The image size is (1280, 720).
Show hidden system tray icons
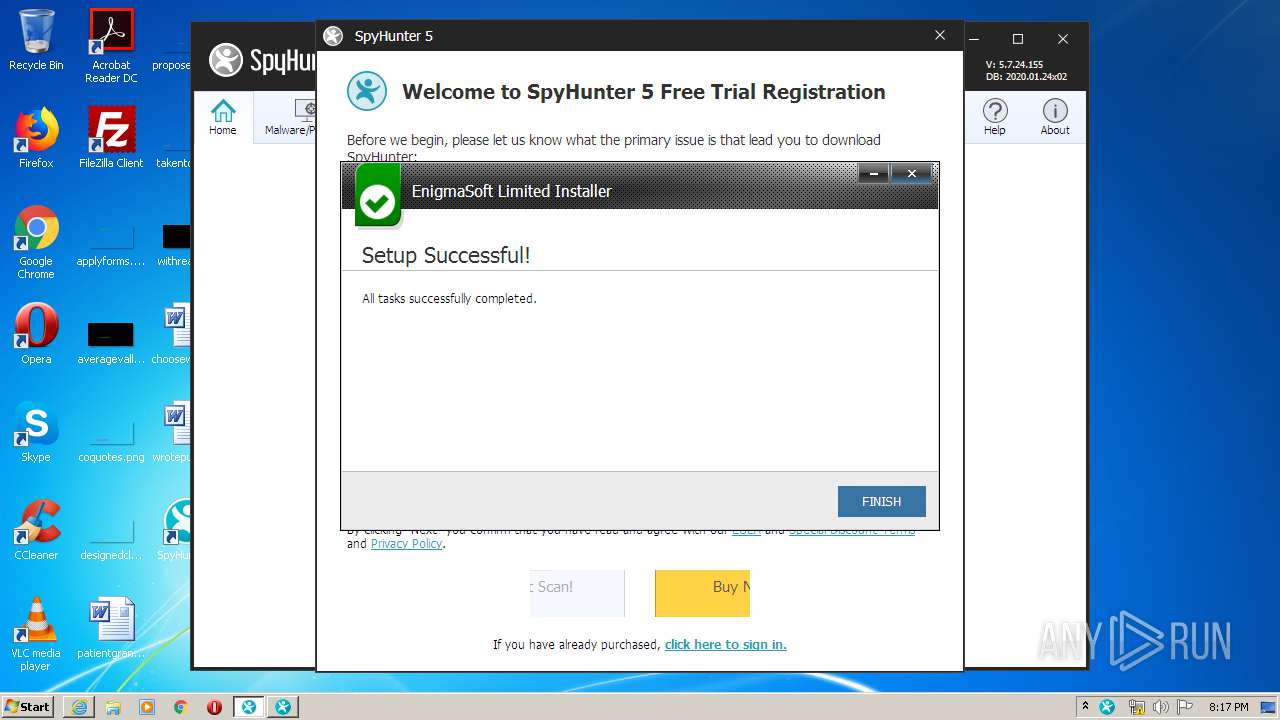click(1085, 707)
